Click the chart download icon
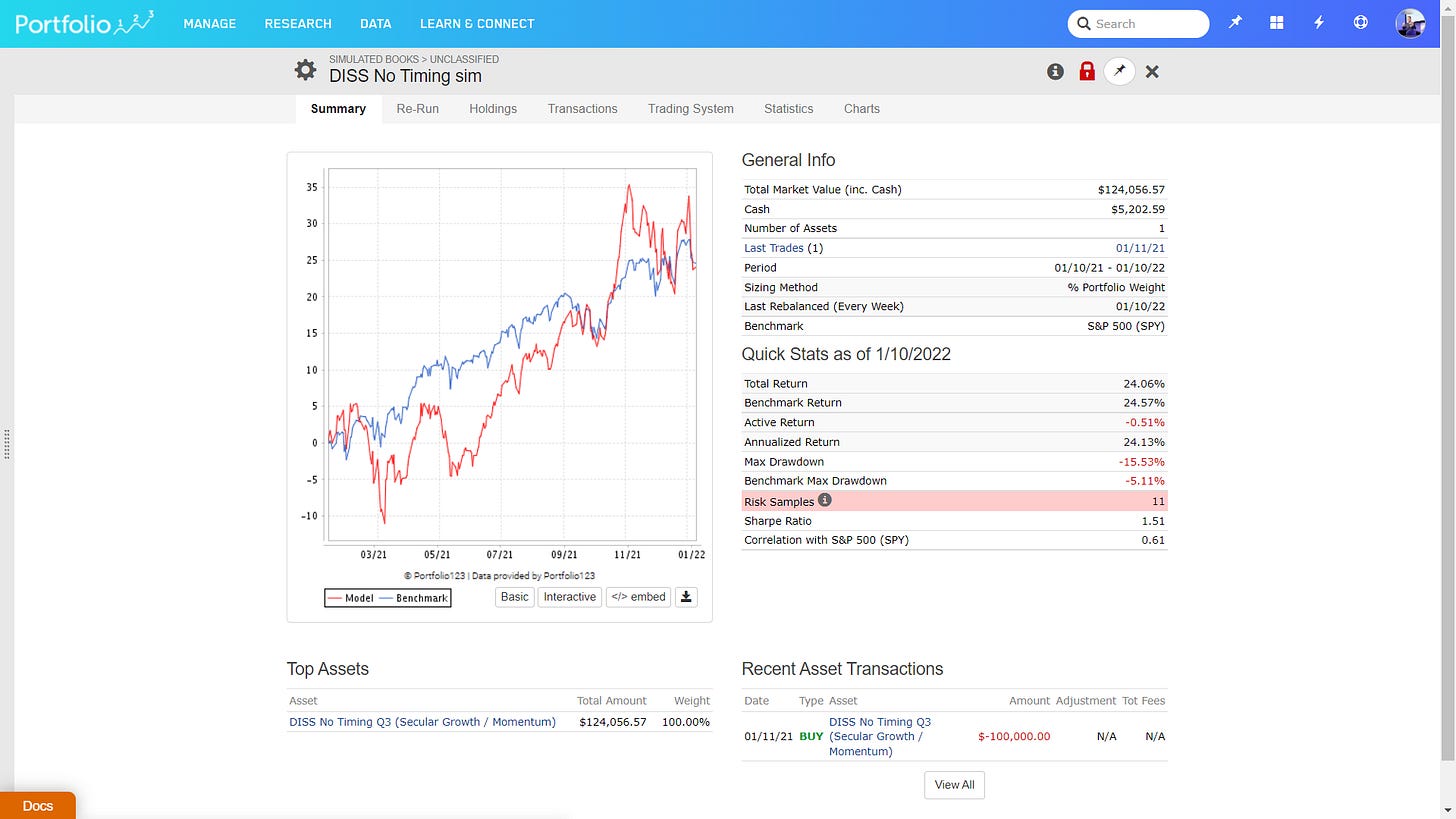The height and width of the screenshot is (819, 1456). 686,597
